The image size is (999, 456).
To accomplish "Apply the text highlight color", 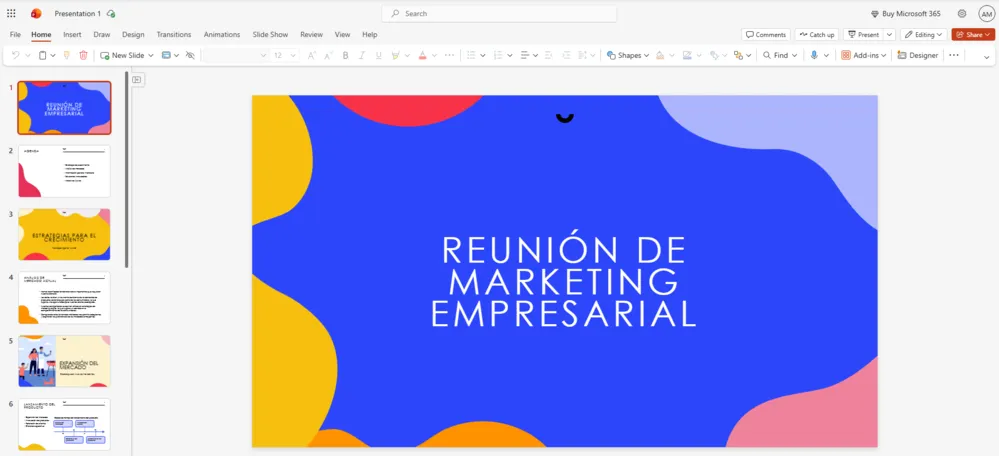I will 395,55.
